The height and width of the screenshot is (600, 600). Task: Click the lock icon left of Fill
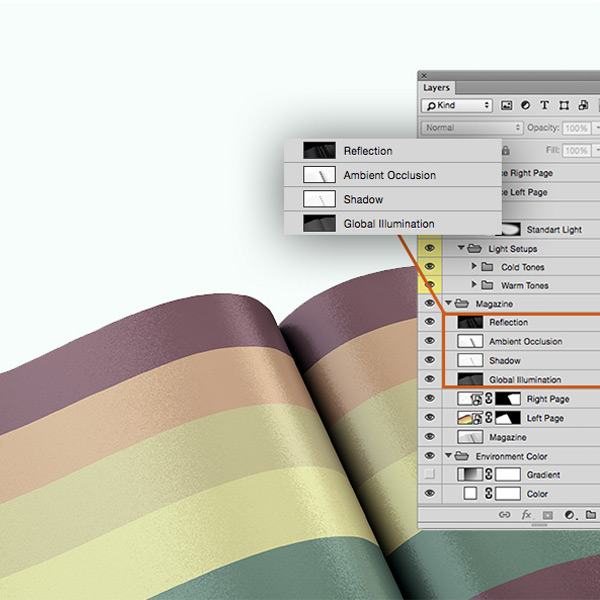tap(505, 150)
